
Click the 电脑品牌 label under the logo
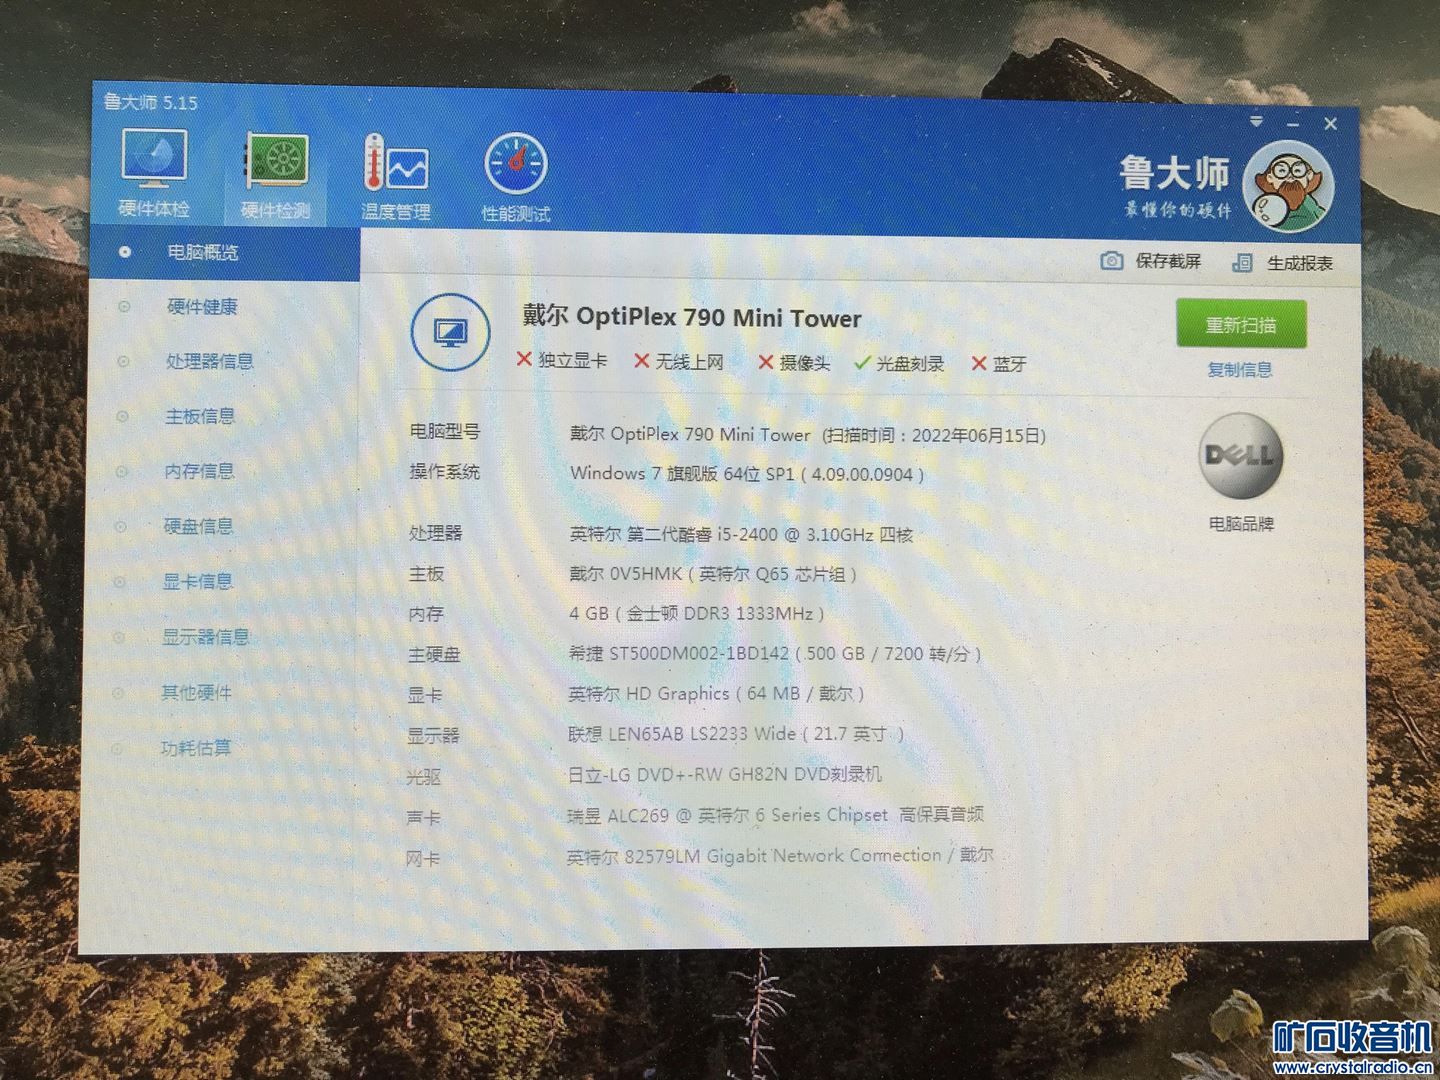pos(1241,523)
